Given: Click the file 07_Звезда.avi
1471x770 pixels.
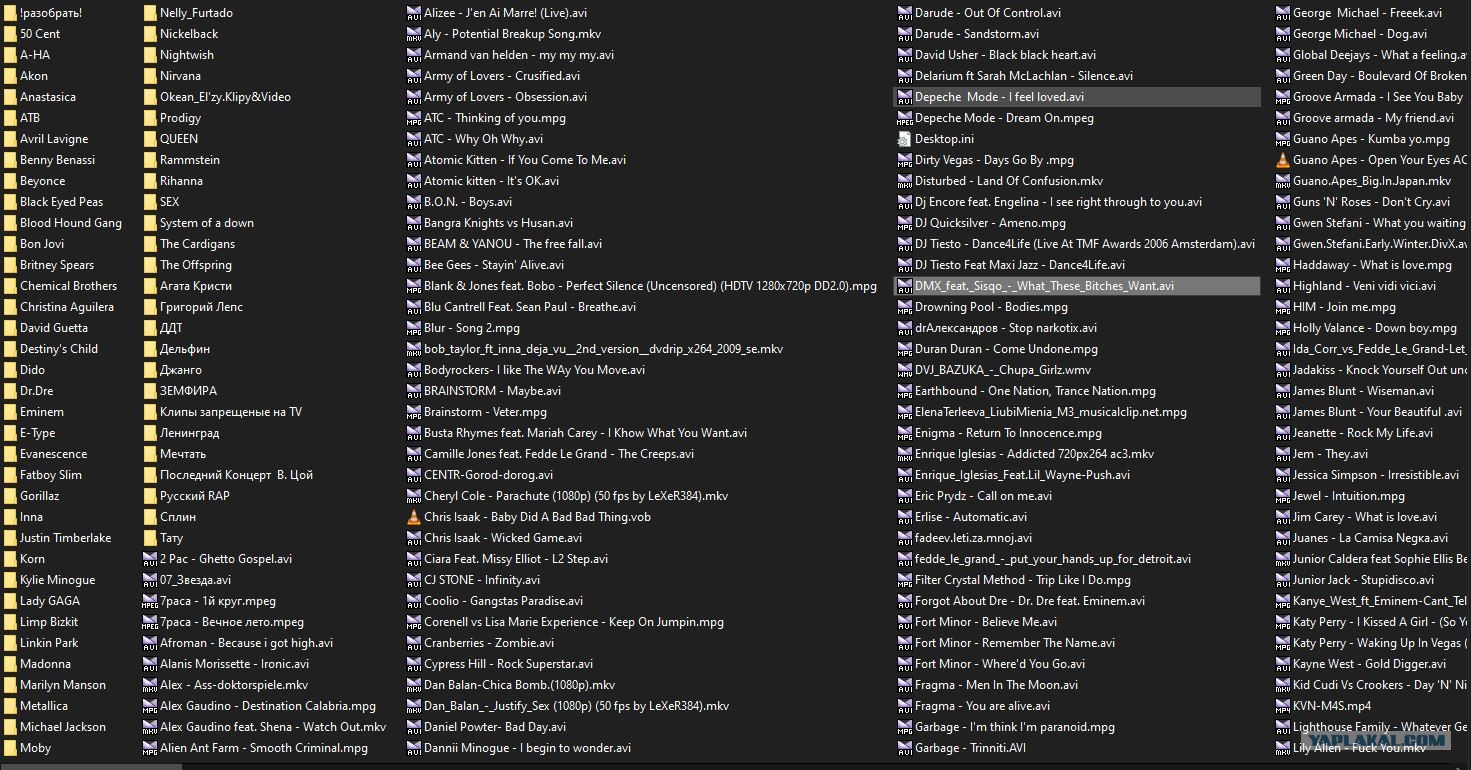Looking at the screenshot, I should (195, 580).
